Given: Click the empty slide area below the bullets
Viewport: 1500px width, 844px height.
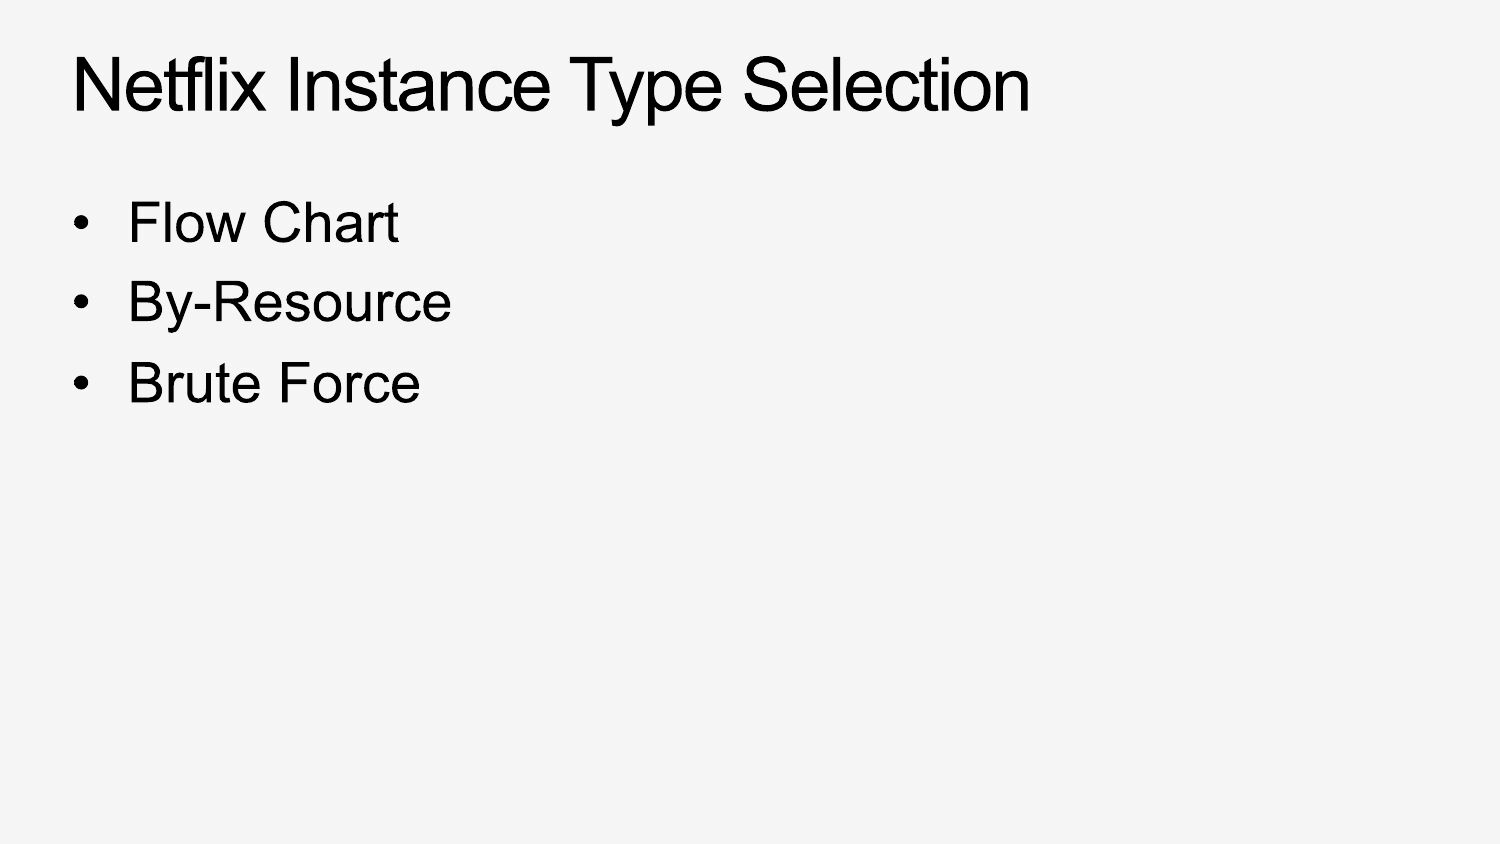Looking at the screenshot, I should (750, 620).
